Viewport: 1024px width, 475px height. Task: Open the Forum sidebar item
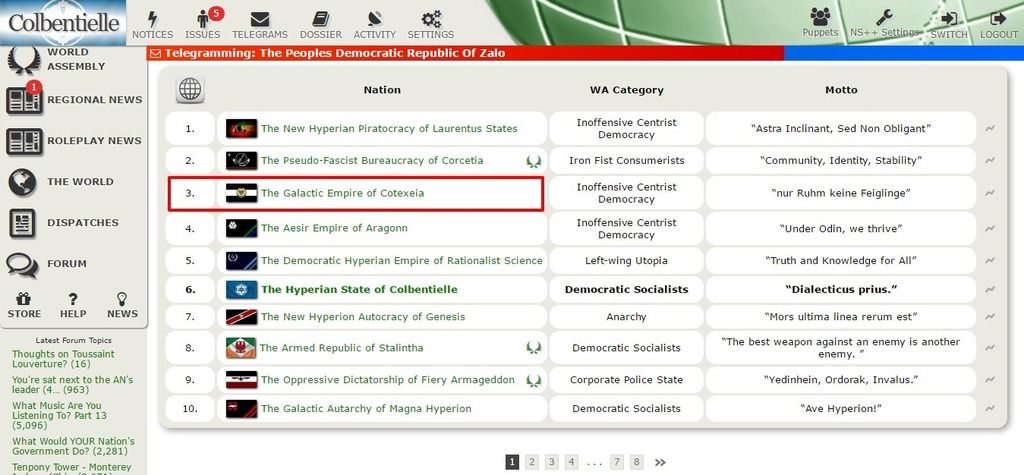[x=66, y=264]
